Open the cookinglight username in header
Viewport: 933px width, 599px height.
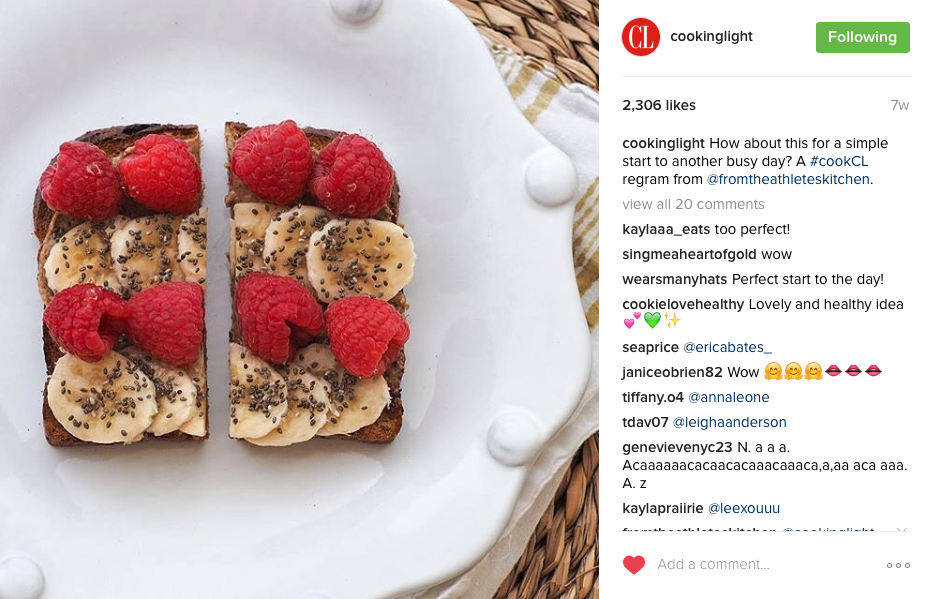click(x=711, y=36)
